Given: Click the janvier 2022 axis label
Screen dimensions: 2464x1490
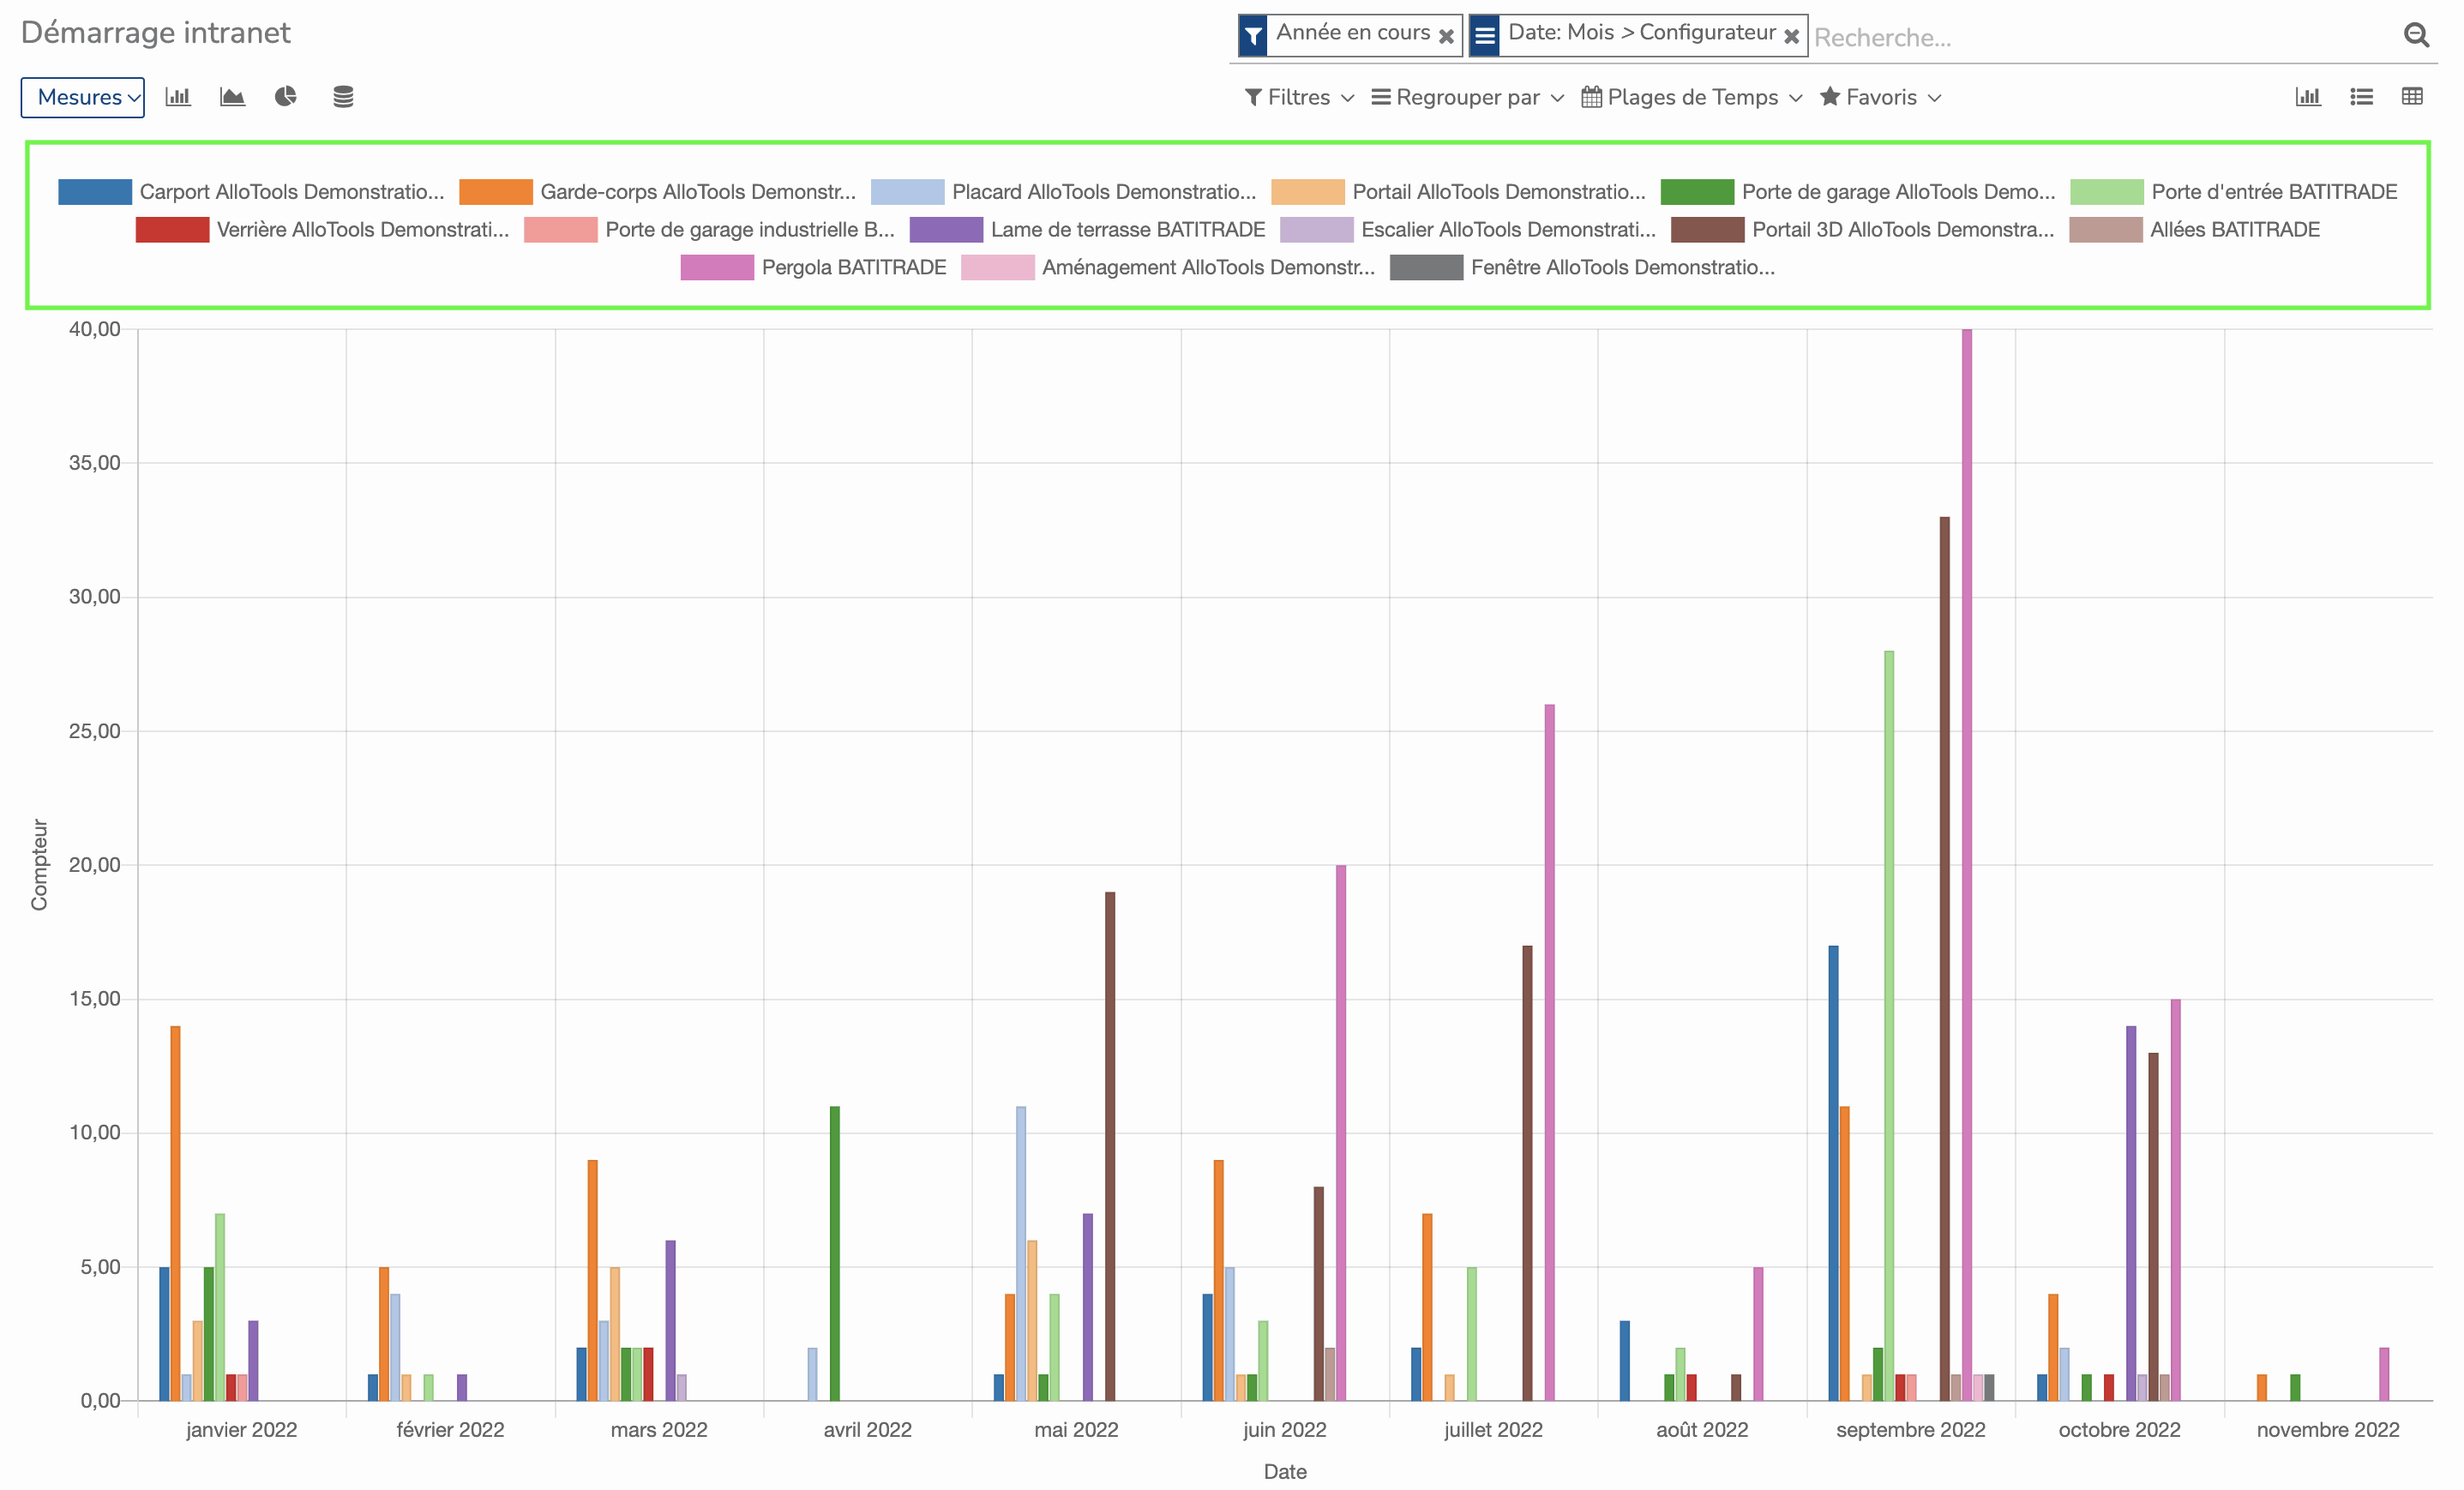Looking at the screenshot, I should [242, 1430].
